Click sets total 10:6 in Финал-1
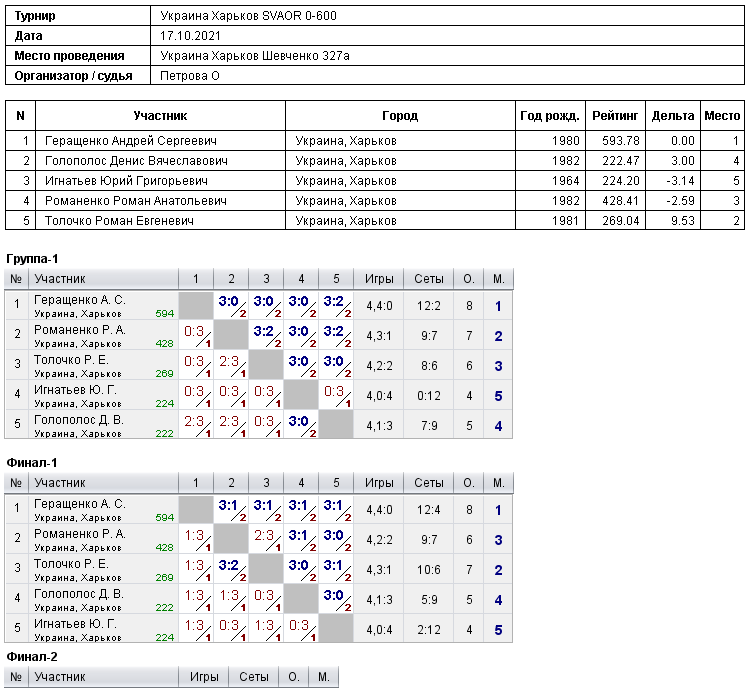 (x=429, y=570)
